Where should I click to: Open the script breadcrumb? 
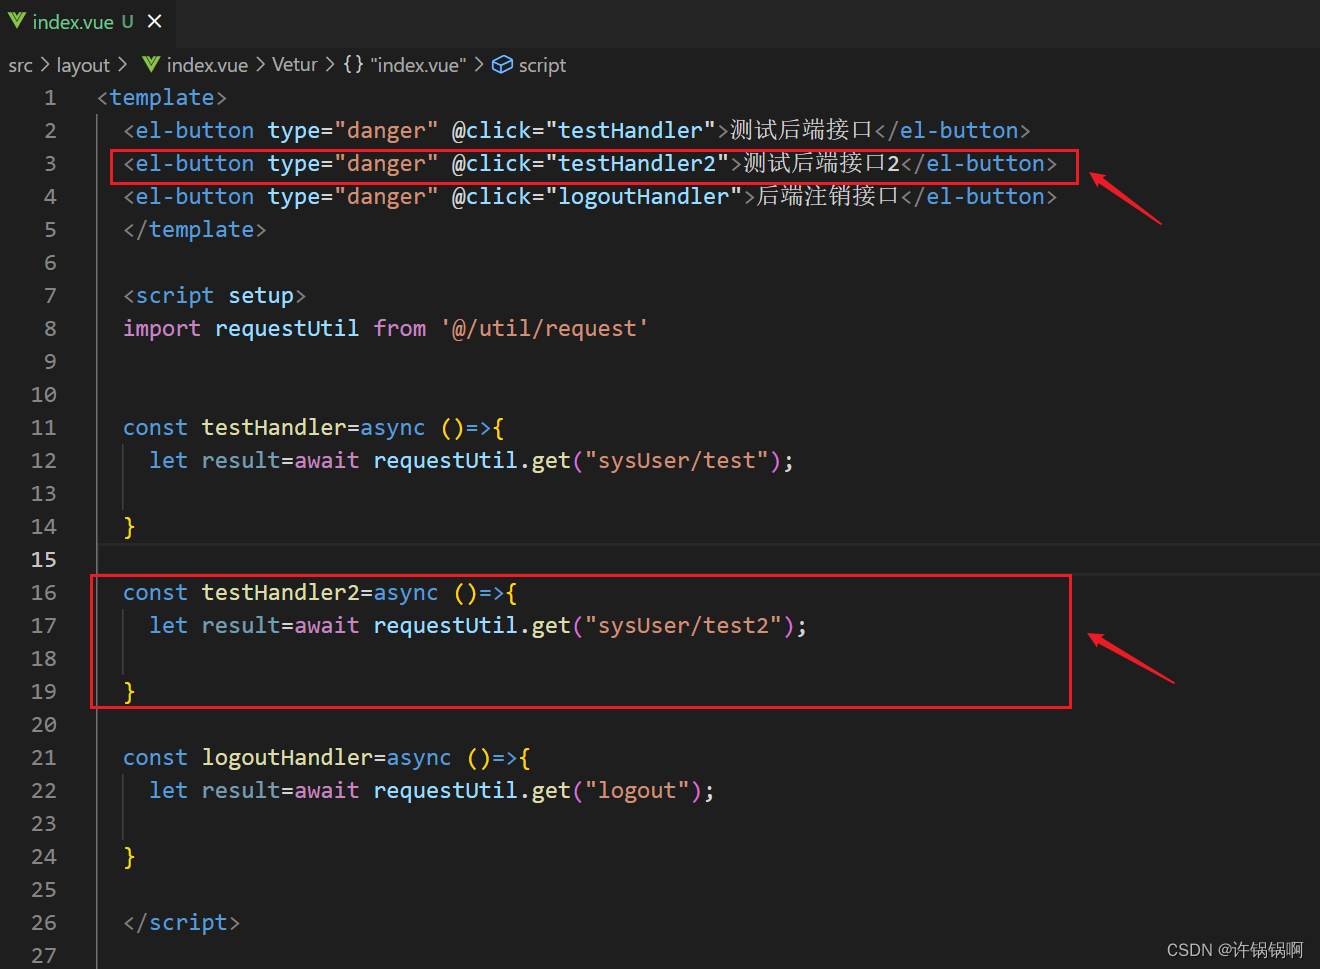click(x=542, y=65)
